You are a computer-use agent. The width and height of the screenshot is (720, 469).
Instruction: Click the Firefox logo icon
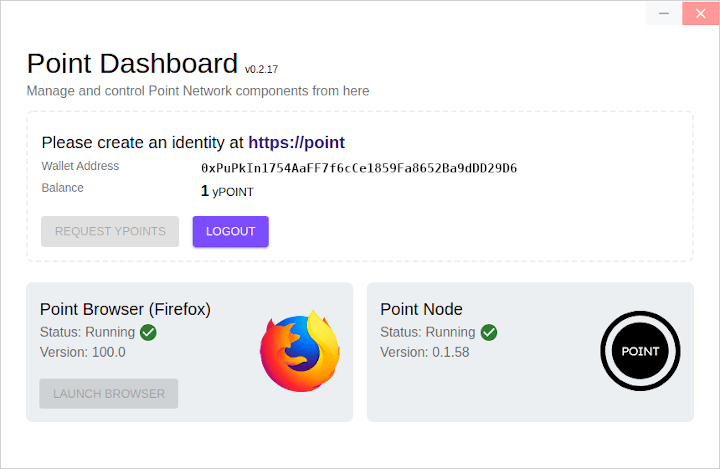click(x=300, y=351)
